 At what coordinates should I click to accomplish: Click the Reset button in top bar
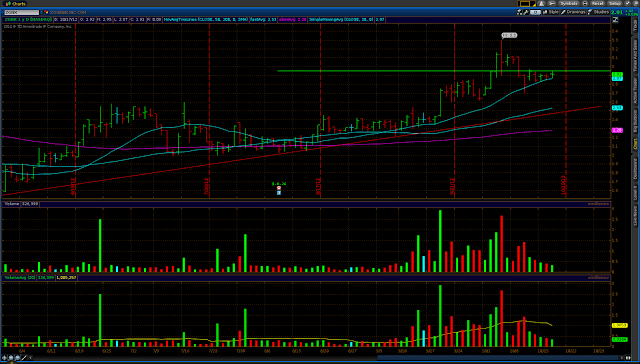point(598,3)
